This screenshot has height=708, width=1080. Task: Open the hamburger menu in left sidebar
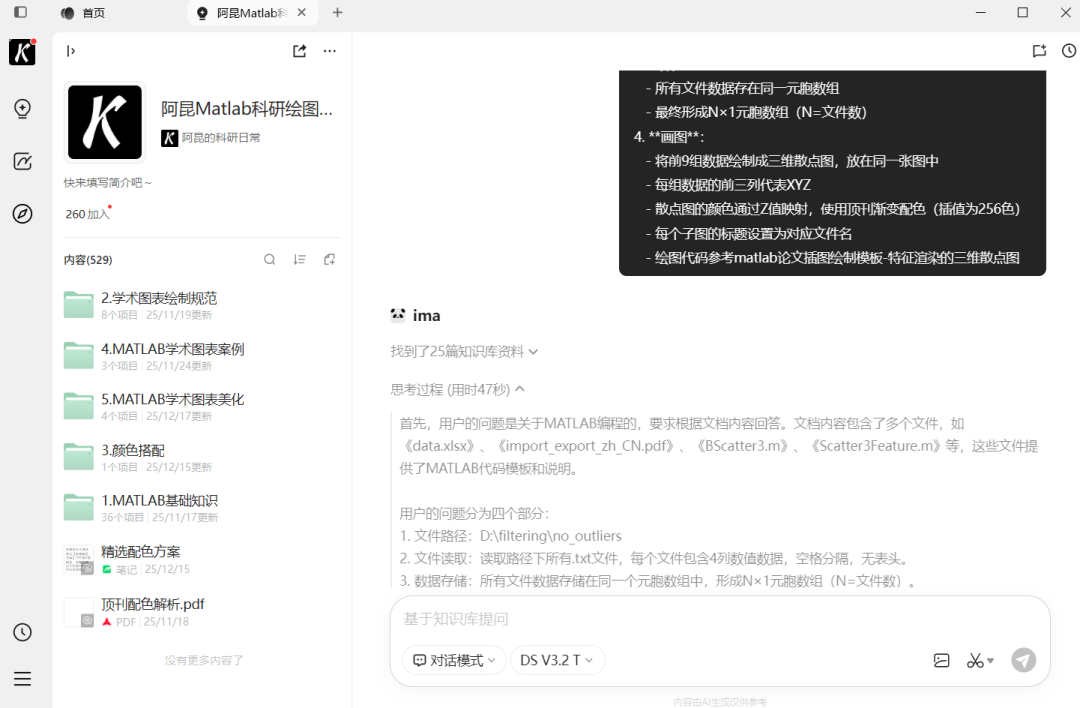coord(22,679)
